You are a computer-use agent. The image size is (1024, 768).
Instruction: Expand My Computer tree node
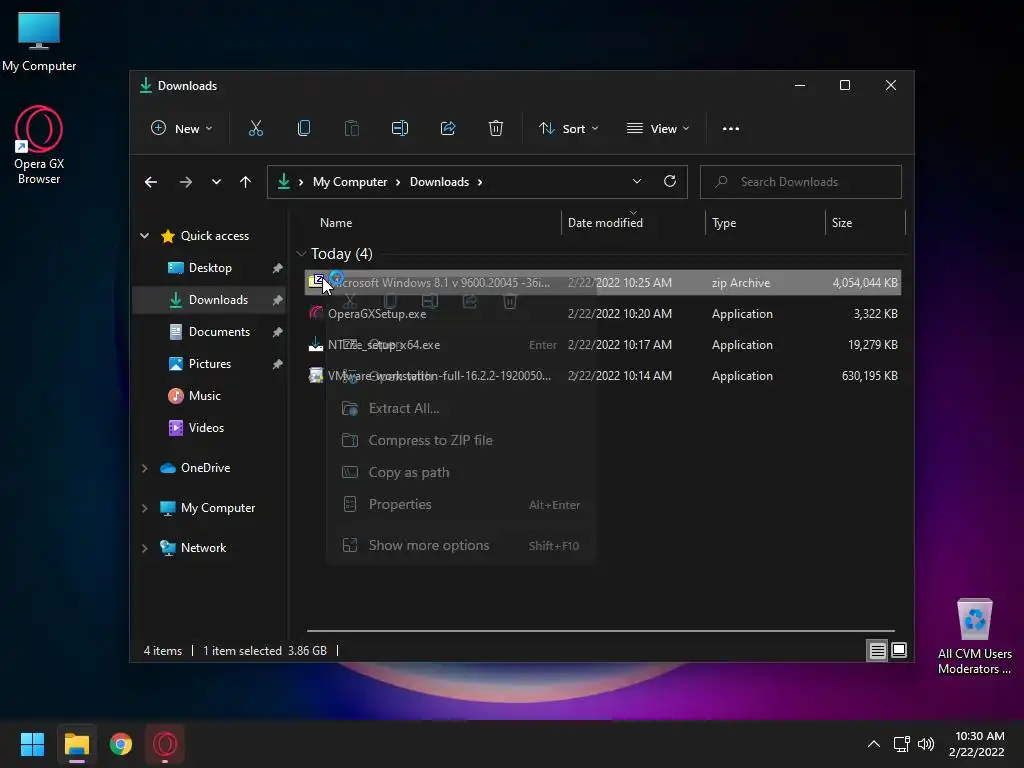click(144, 508)
